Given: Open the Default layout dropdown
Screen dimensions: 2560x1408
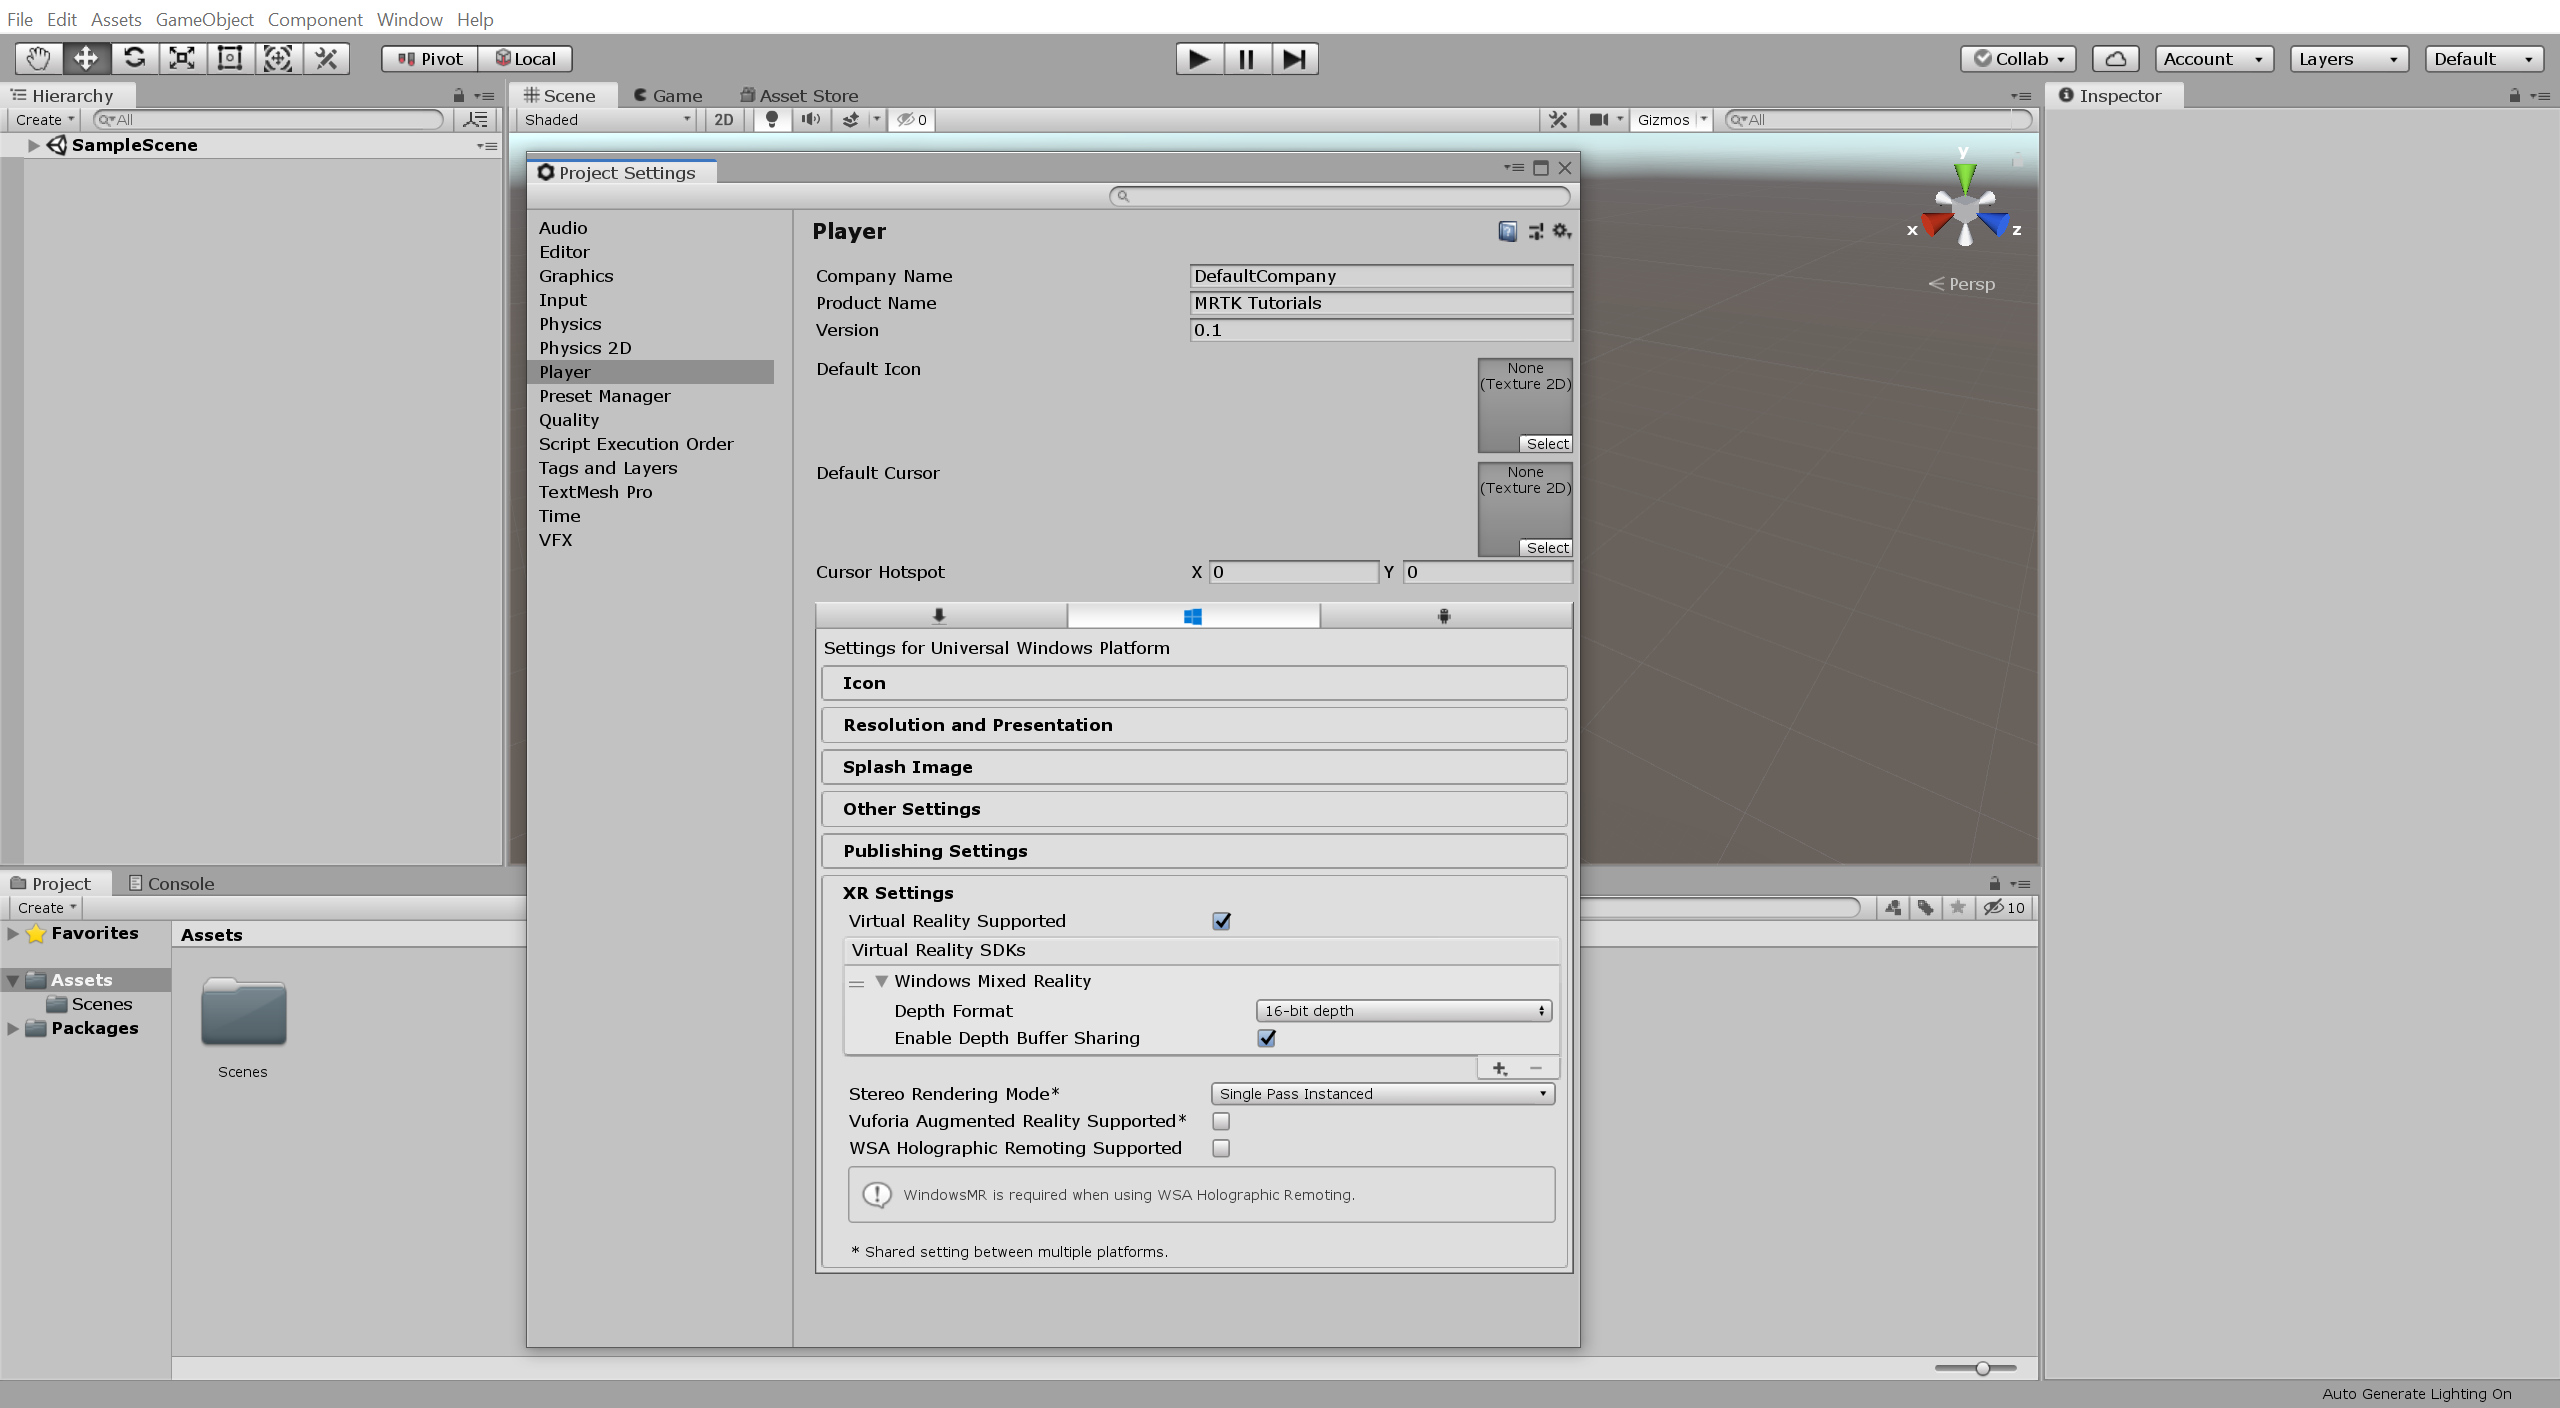Looking at the screenshot, I should [2484, 59].
